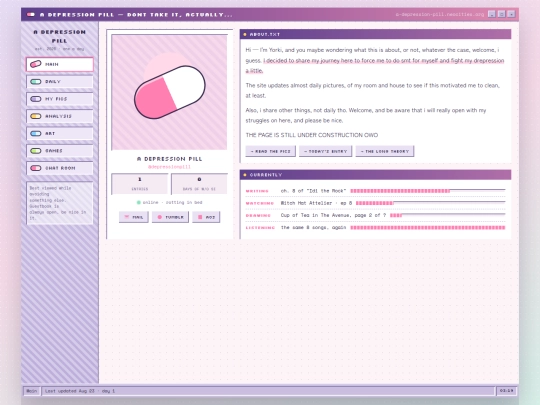Open the Read the Fics button

pyautogui.click(x=270, y=151)
